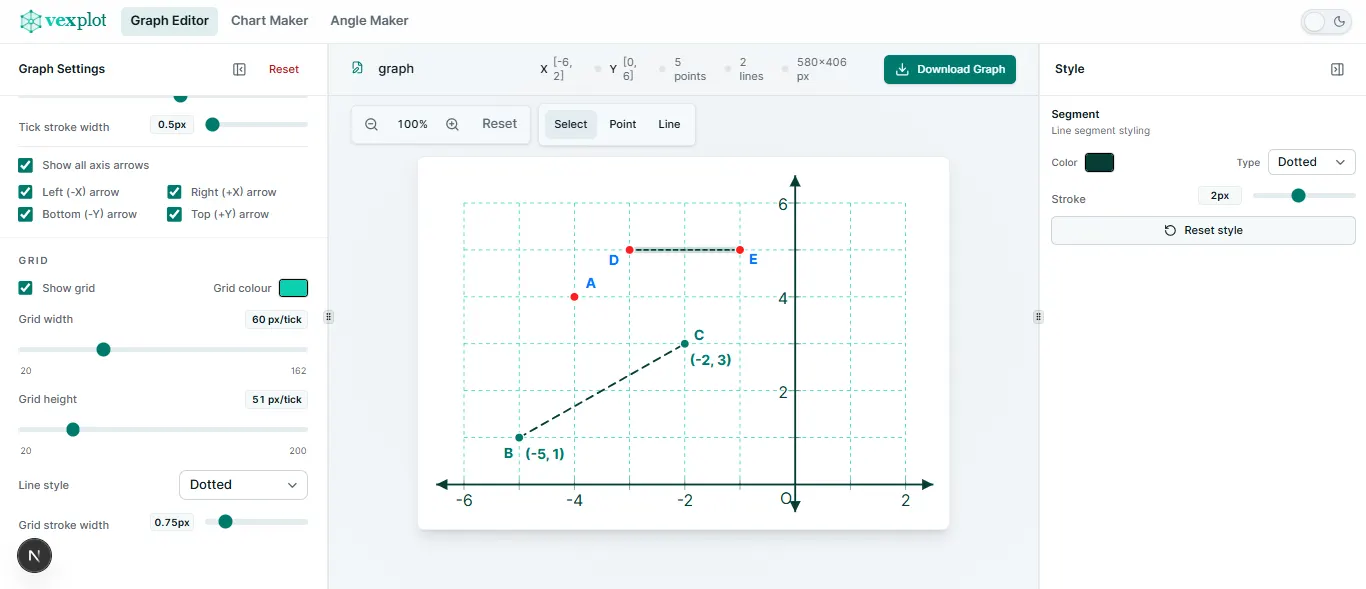The height and width of the screenshot is (589, 1366).
Task: Select red point D on graph
Action: click(x=629, y=250)
